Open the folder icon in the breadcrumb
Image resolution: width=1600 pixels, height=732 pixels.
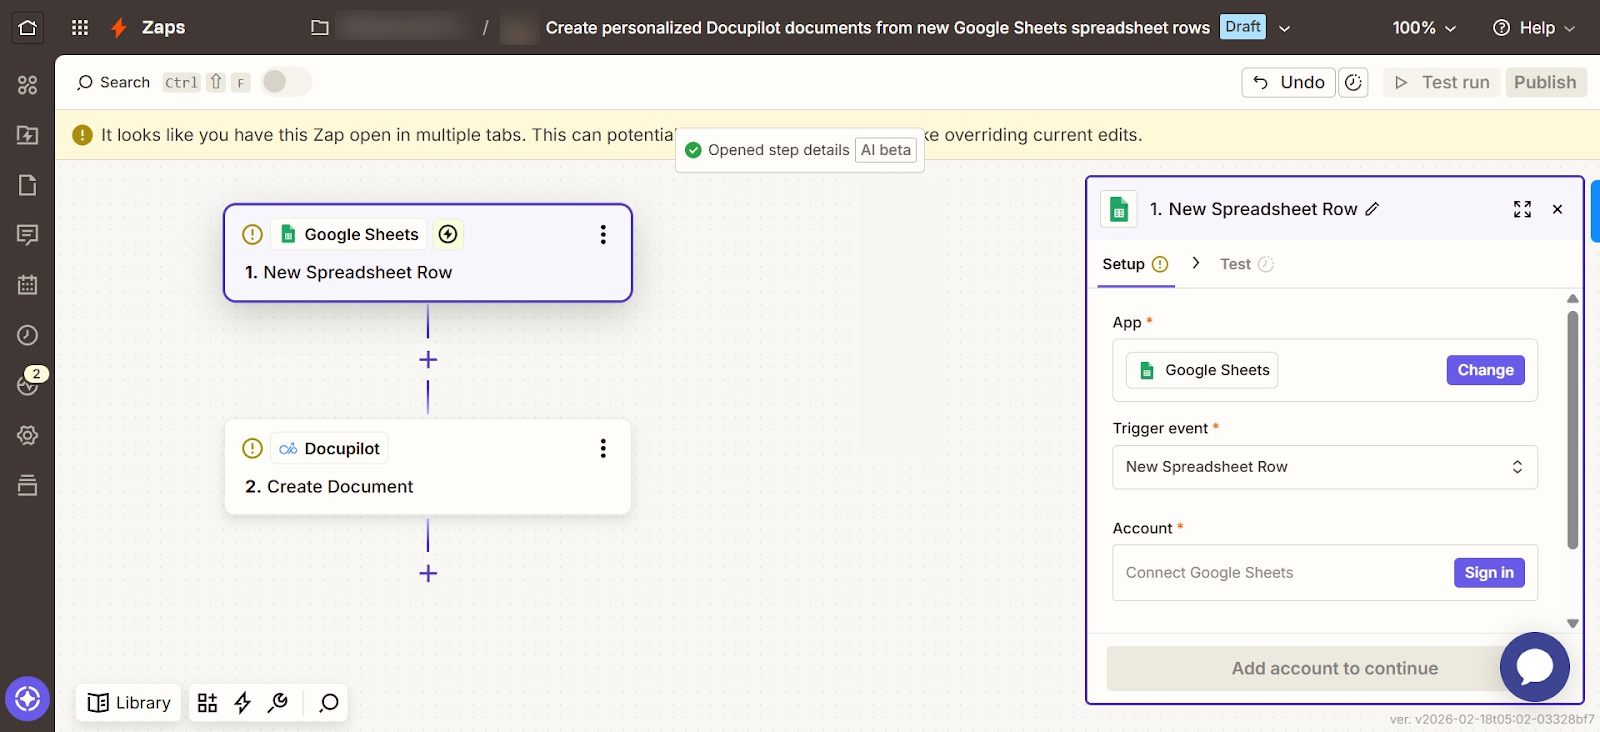320,28
